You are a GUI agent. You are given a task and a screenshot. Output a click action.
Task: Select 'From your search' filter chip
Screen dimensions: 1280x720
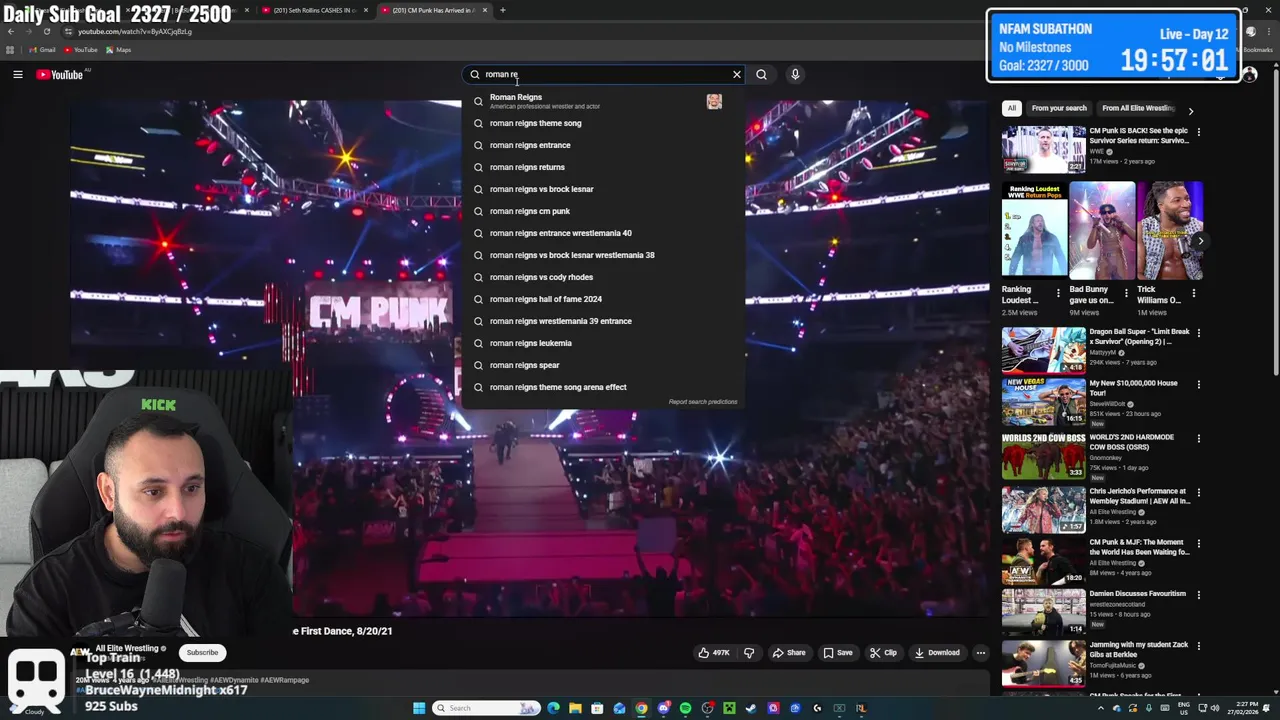point(1059,108)
